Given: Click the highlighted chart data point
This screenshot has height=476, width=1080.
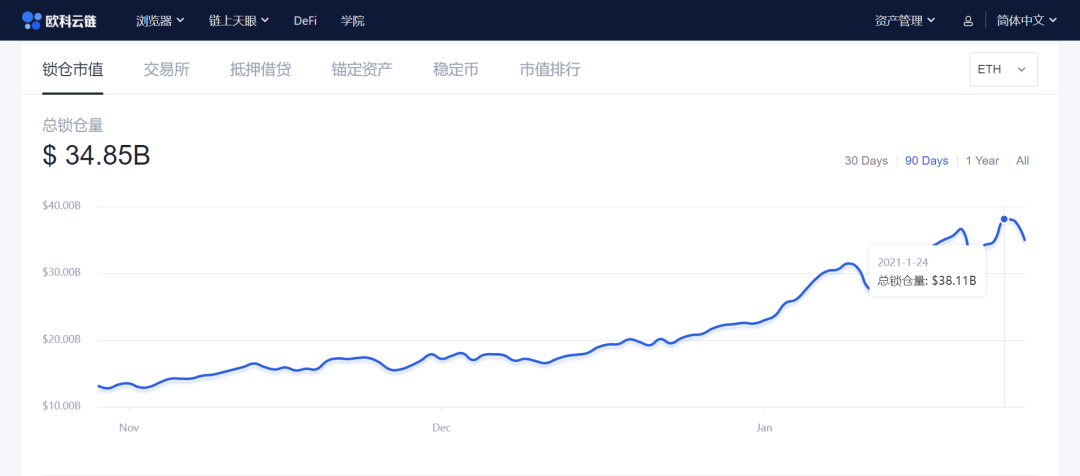Looking at the screenshot, I should tap(1004, 219).
